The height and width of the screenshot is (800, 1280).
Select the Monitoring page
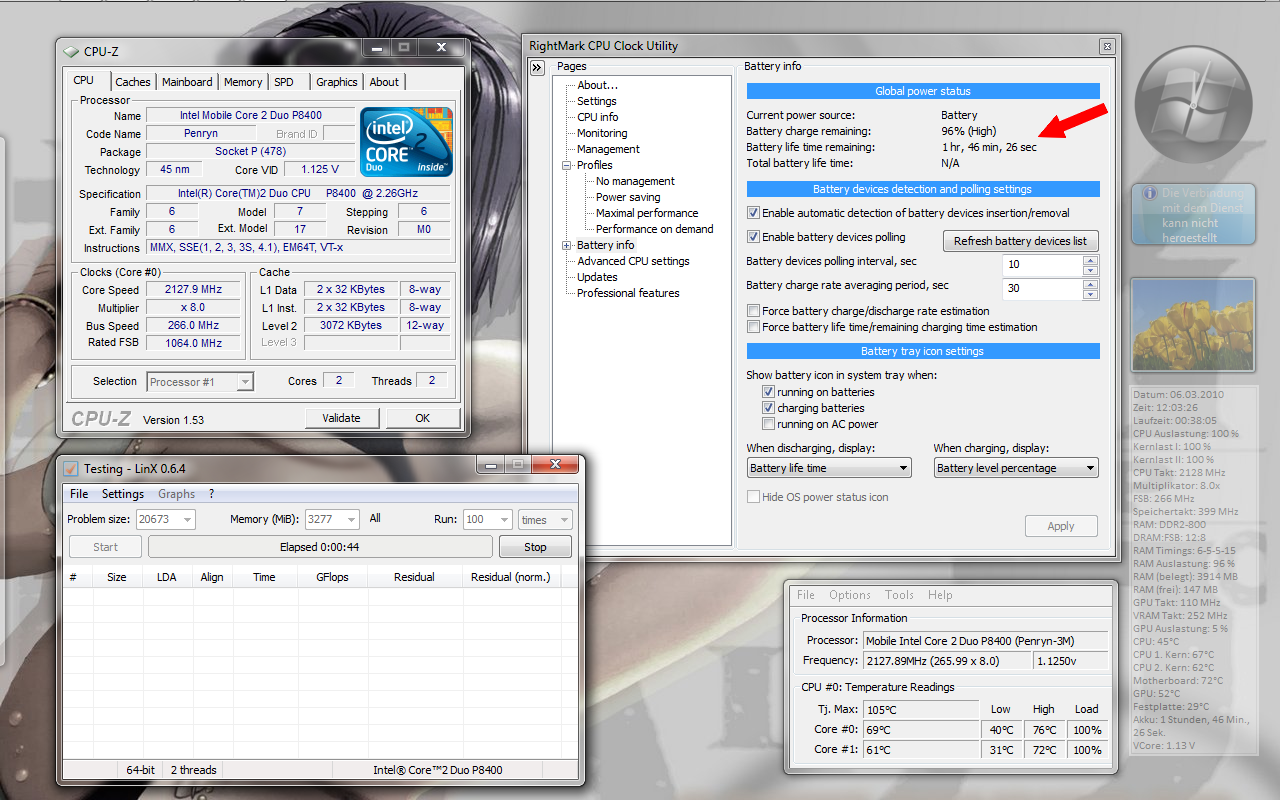tap(602, 133)
